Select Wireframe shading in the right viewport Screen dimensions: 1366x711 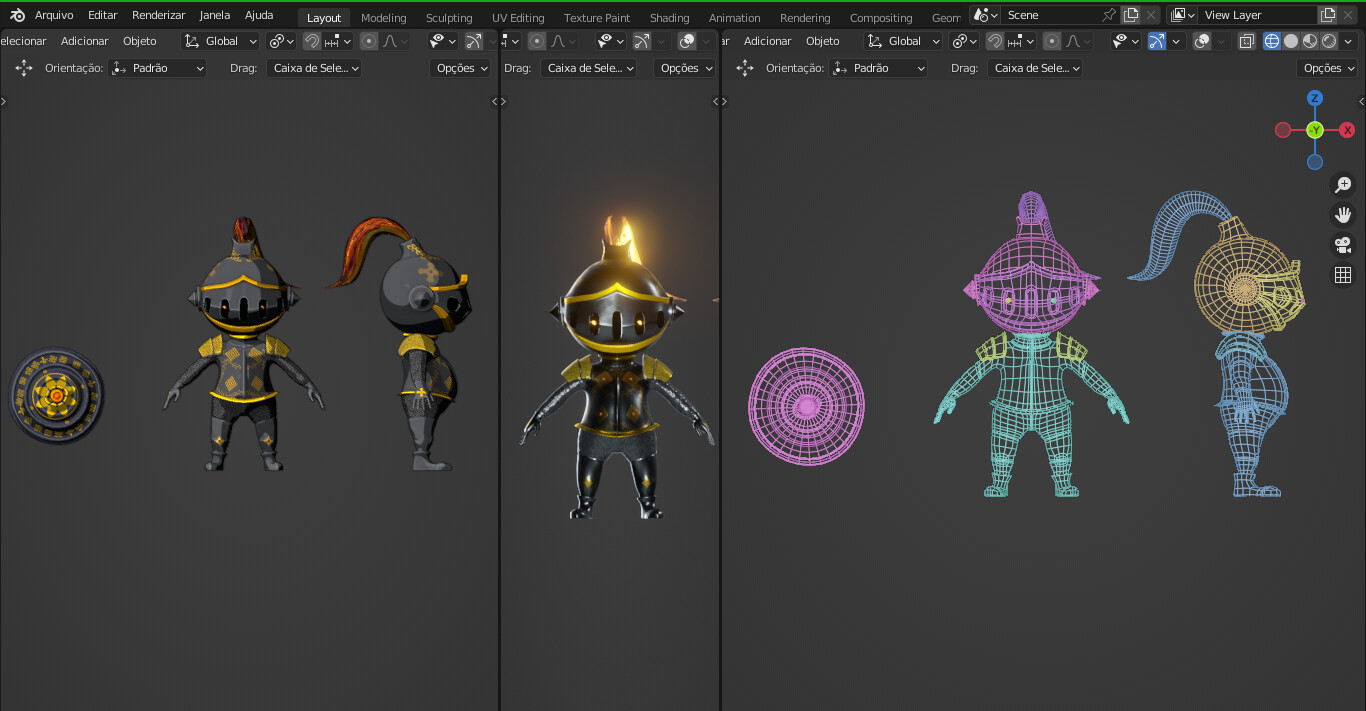pos(1272,41)
